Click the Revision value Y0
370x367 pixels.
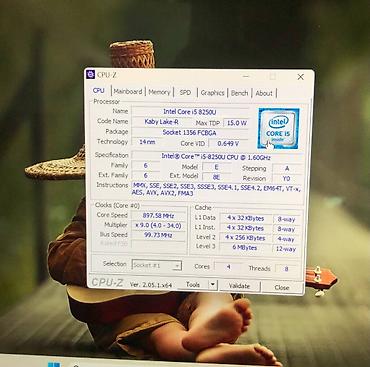287,178
